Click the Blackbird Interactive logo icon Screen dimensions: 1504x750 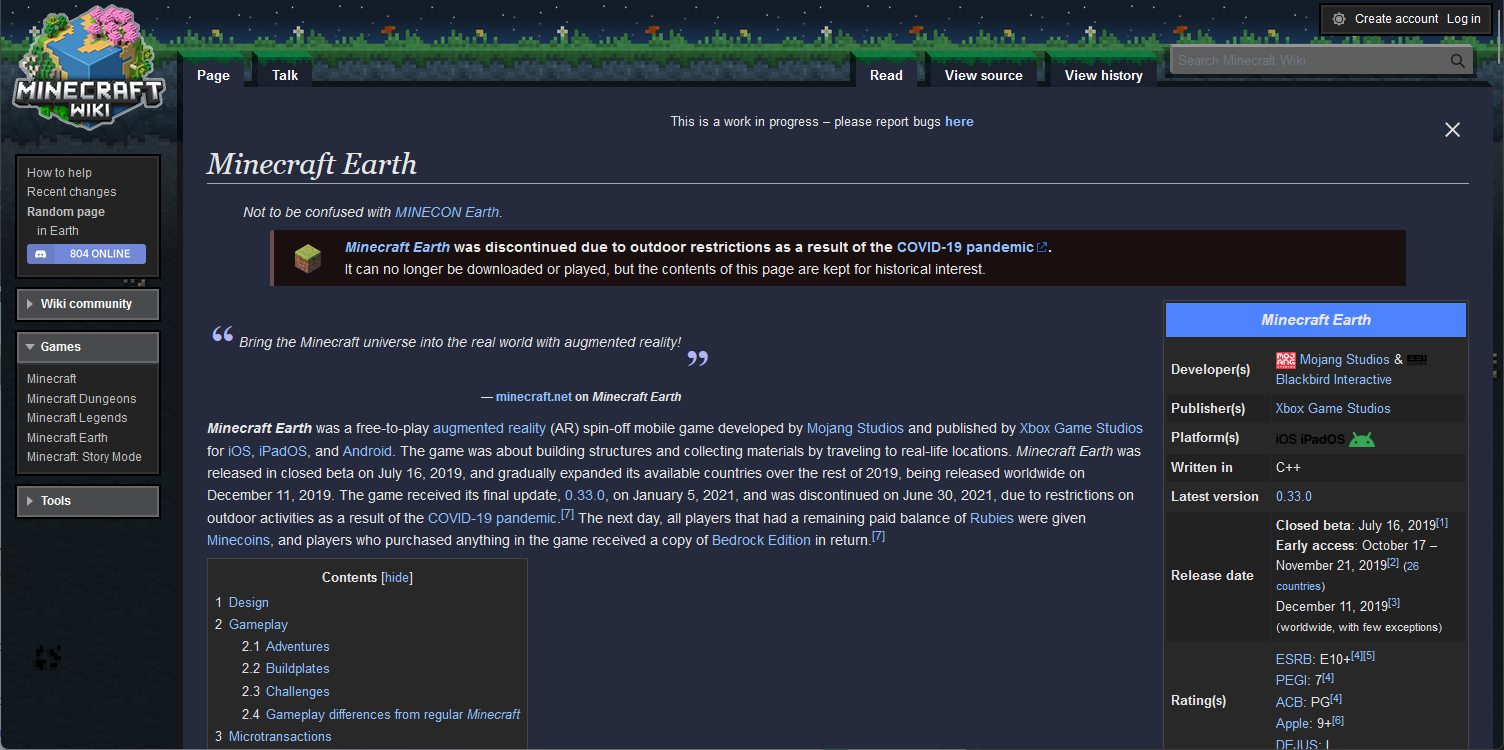point(1418,359)
